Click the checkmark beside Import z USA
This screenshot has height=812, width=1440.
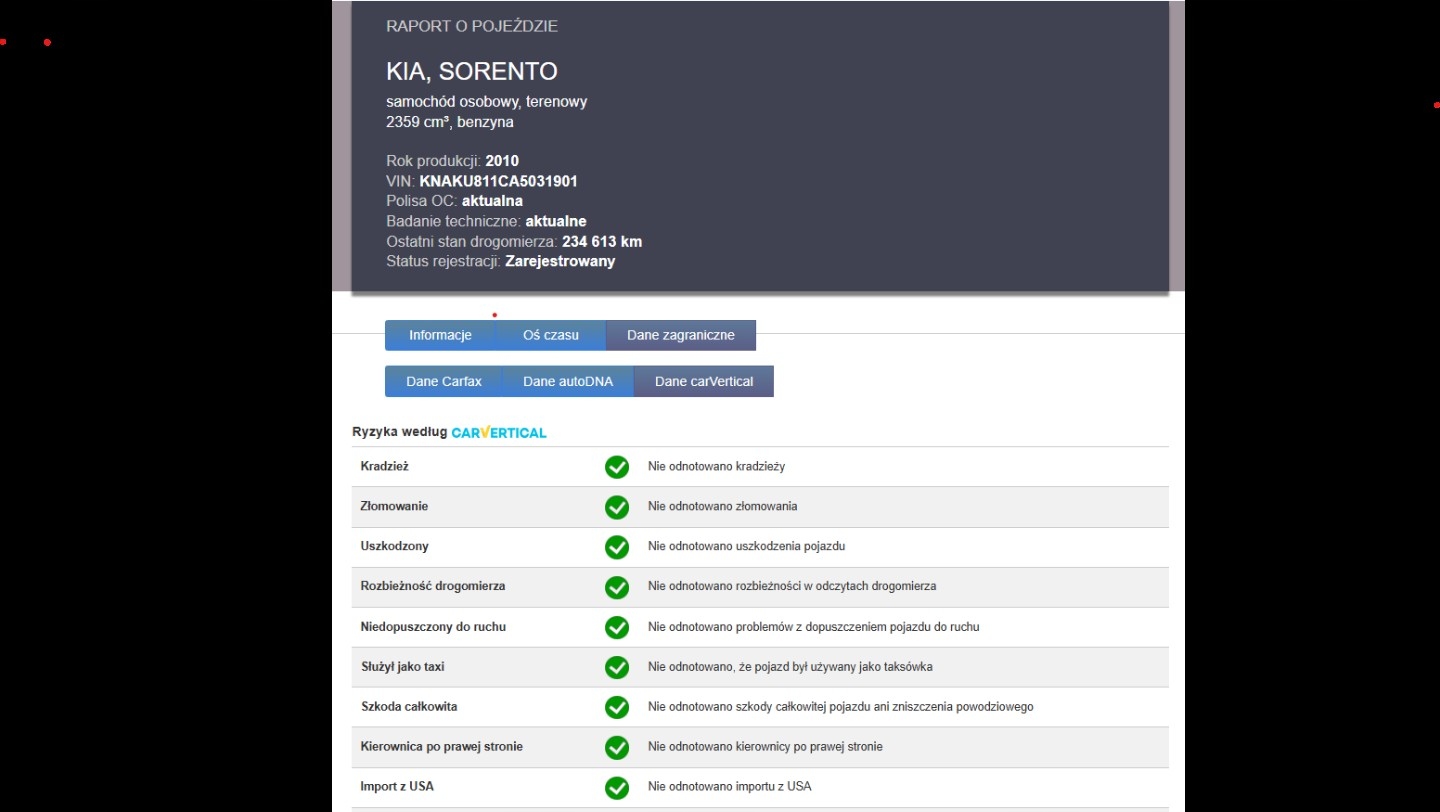pyautogui.click(x=617, y=787)
